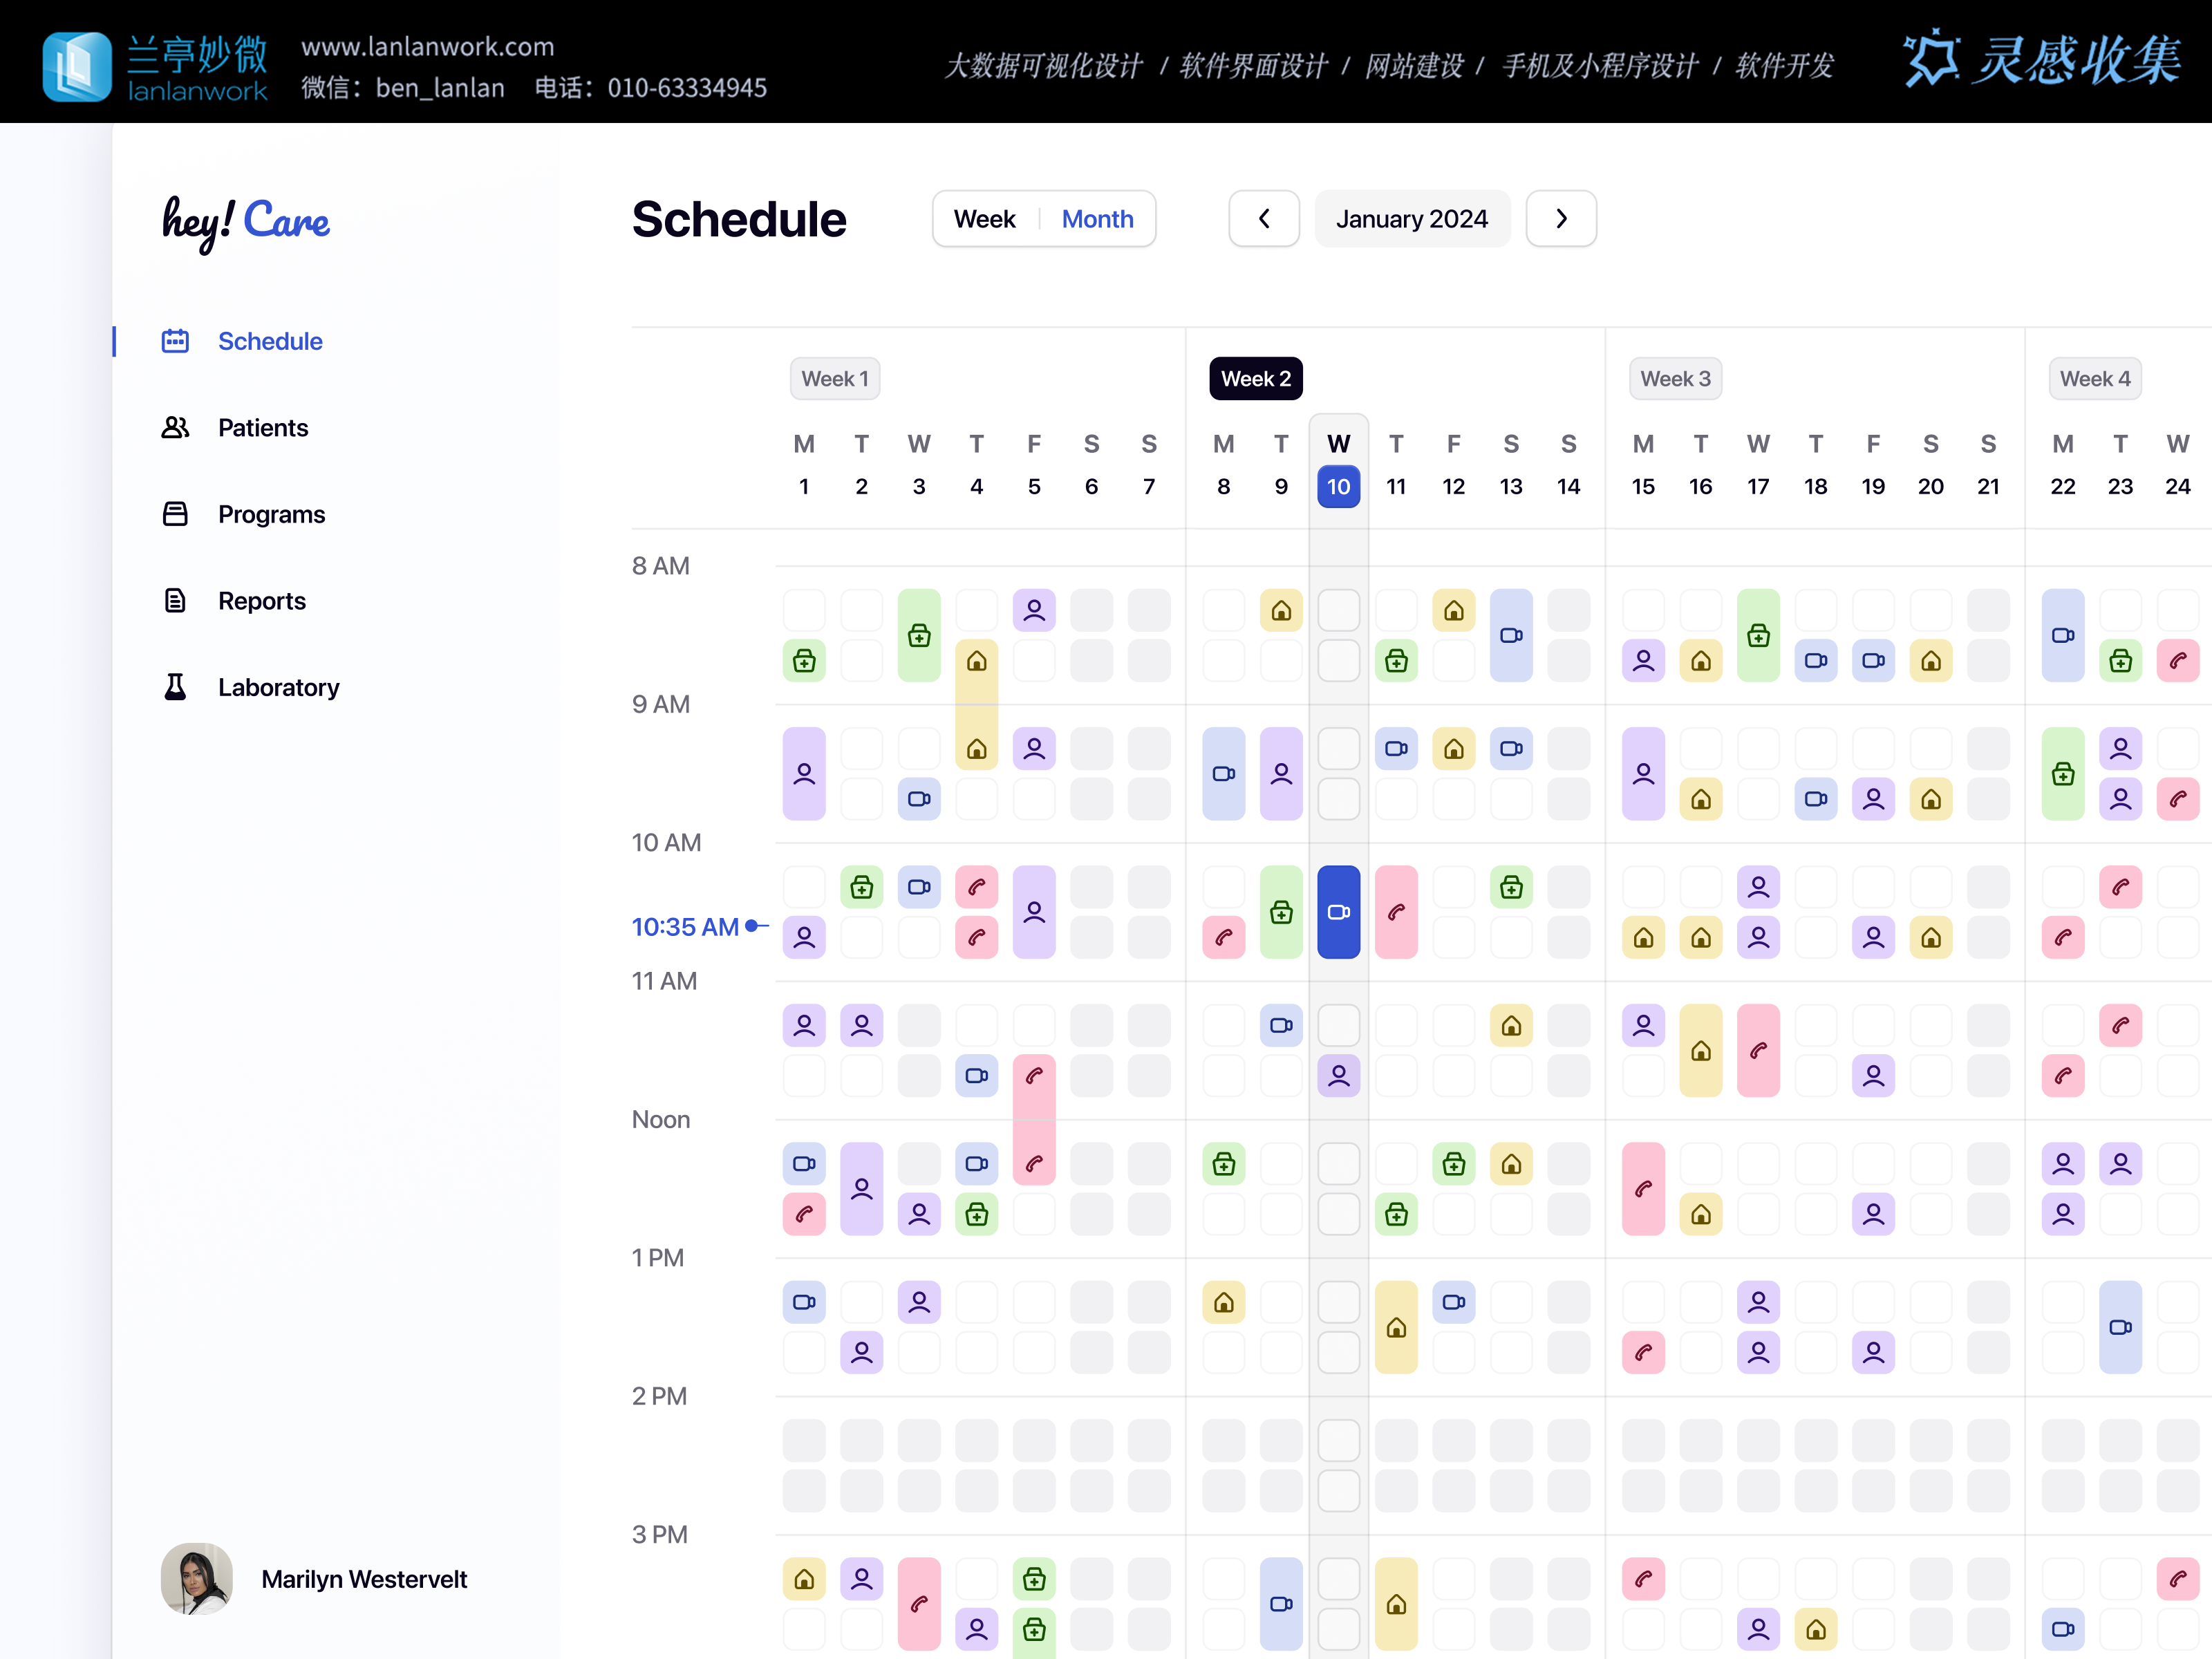Click the Schedule calendar icon in sidebar
The height and width of the screenshot is (1659, 2212).
coord(175,341)
